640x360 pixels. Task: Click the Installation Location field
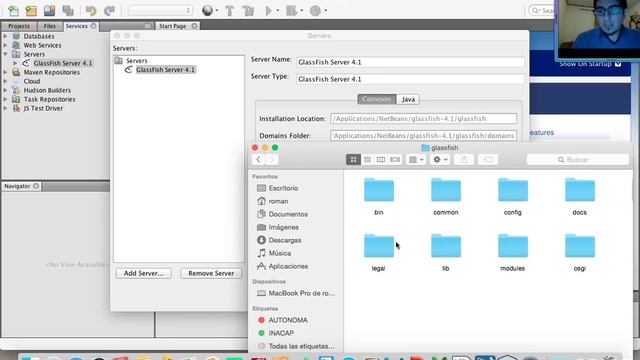[x=423, y=119]
